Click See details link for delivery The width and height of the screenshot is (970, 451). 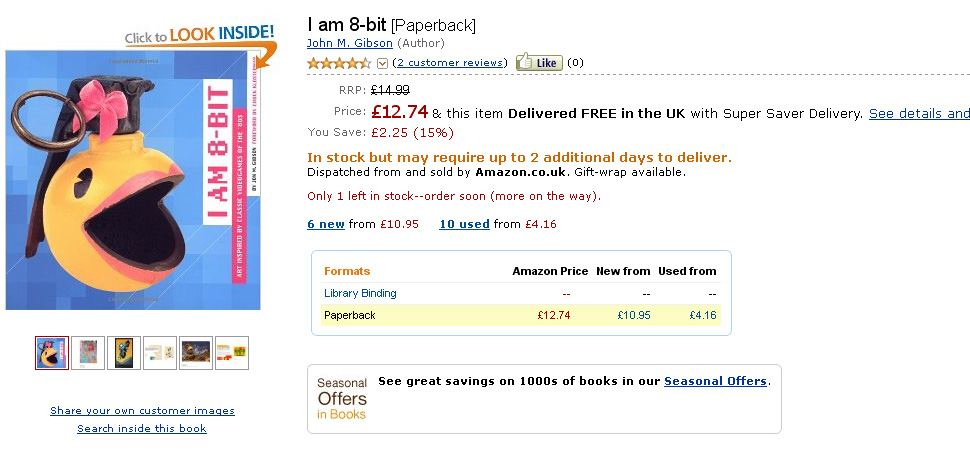pyautogui.click(x=918, y=114)
